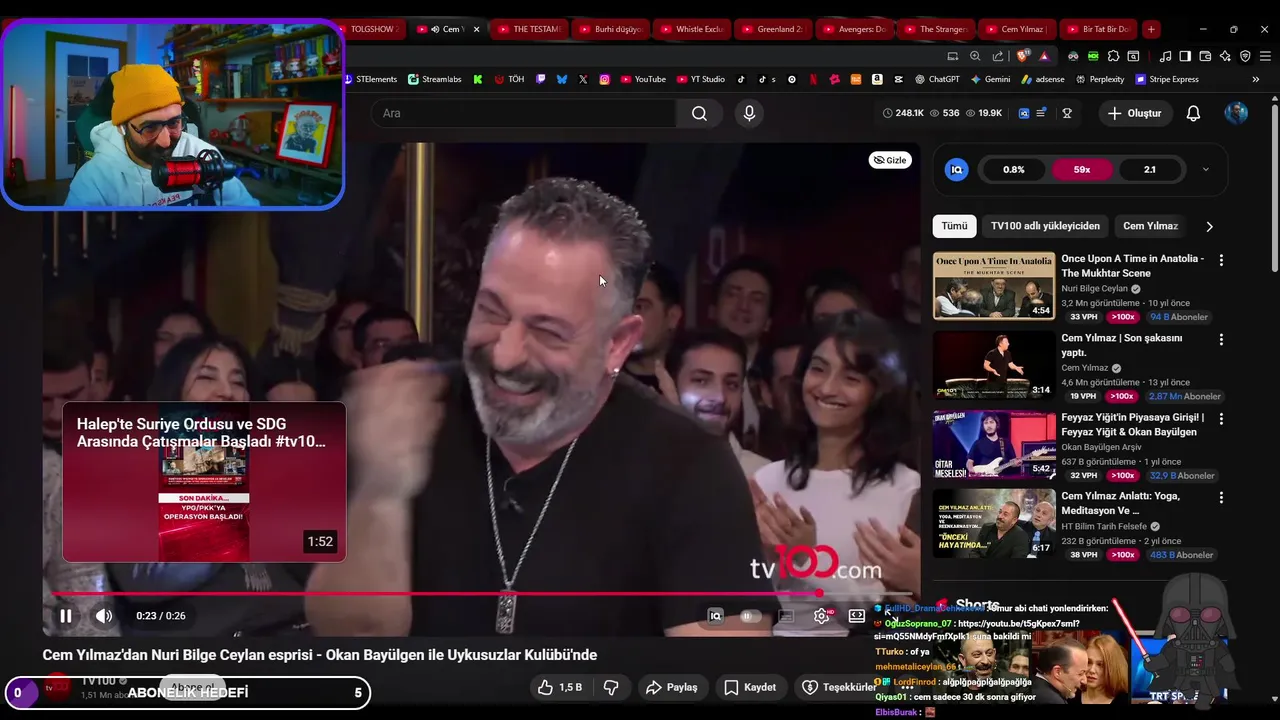Open the Stripe Express bookmark
The height and width of the screenshot is (720, 1280).
1167,79
